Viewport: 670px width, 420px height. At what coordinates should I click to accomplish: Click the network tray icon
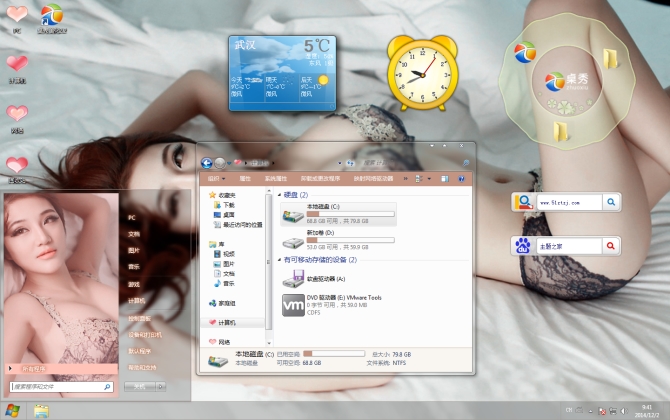click(613, 411)
